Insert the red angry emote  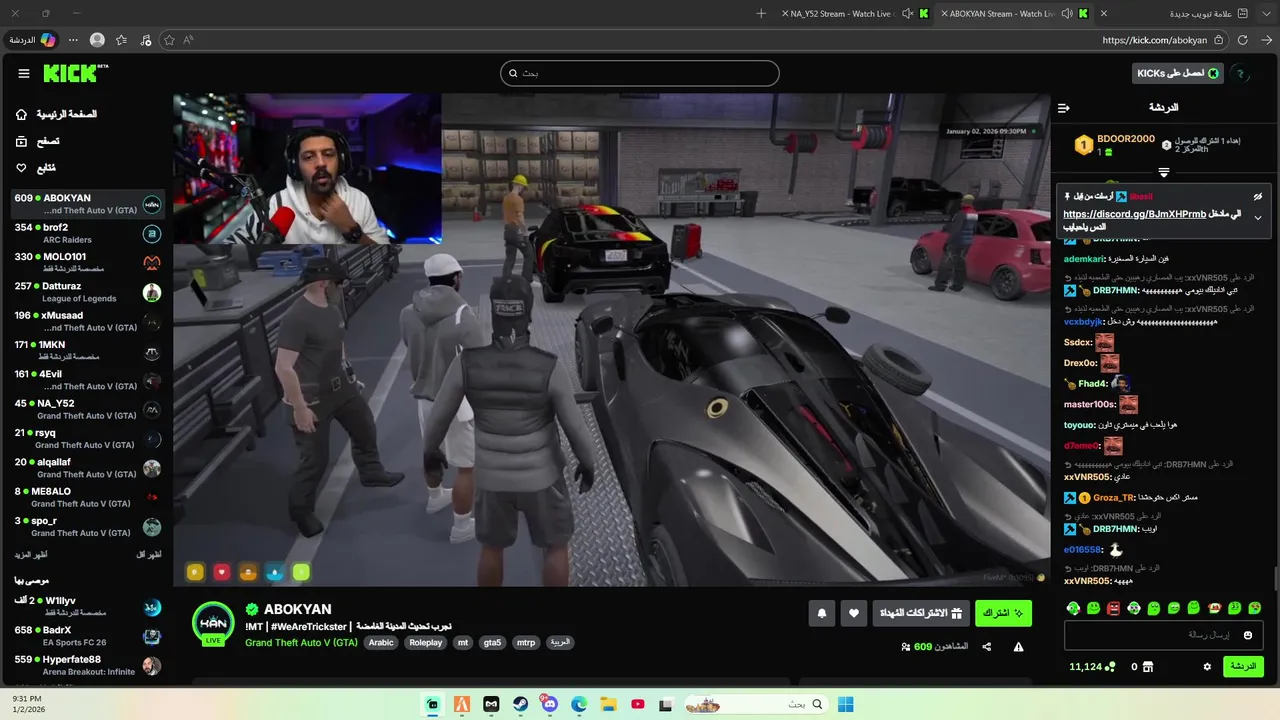tap(1114, 608)
